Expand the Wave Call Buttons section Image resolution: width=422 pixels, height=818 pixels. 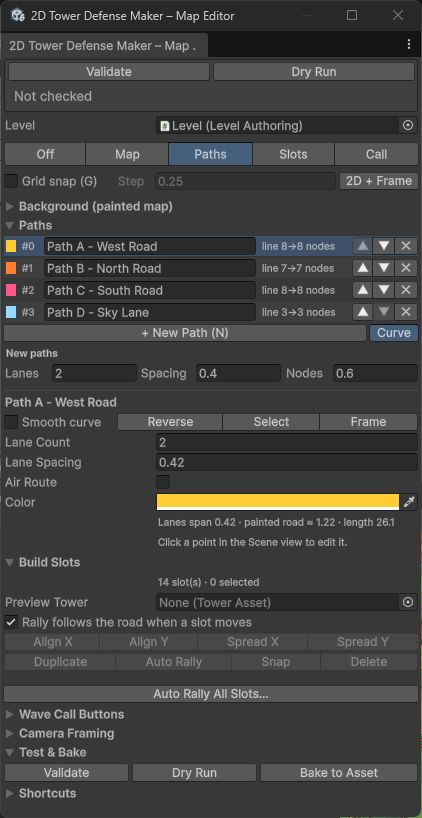(10, 714)
